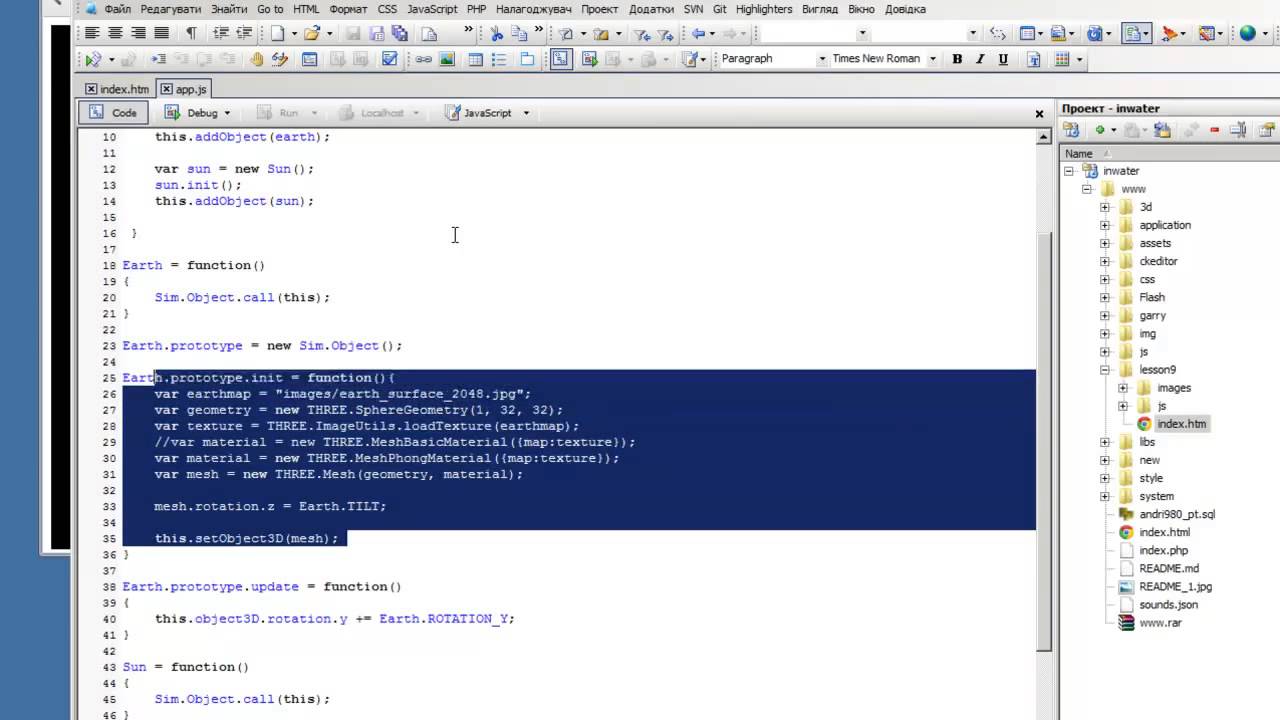Click on line 23 Earth.prototype text
1280x720 pixels.
click(x=182, y=346)
